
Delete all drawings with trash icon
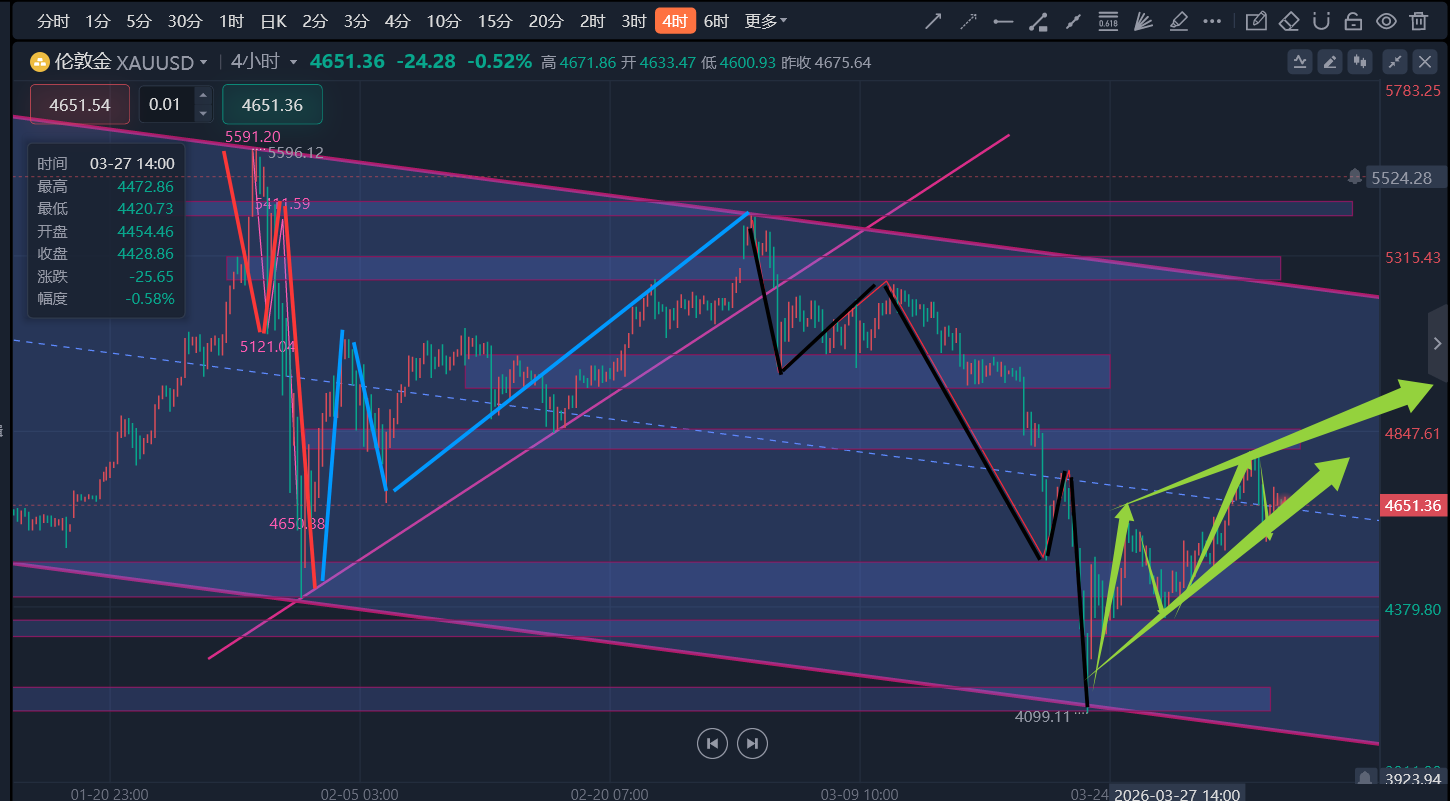click(x=1418, y=21)
